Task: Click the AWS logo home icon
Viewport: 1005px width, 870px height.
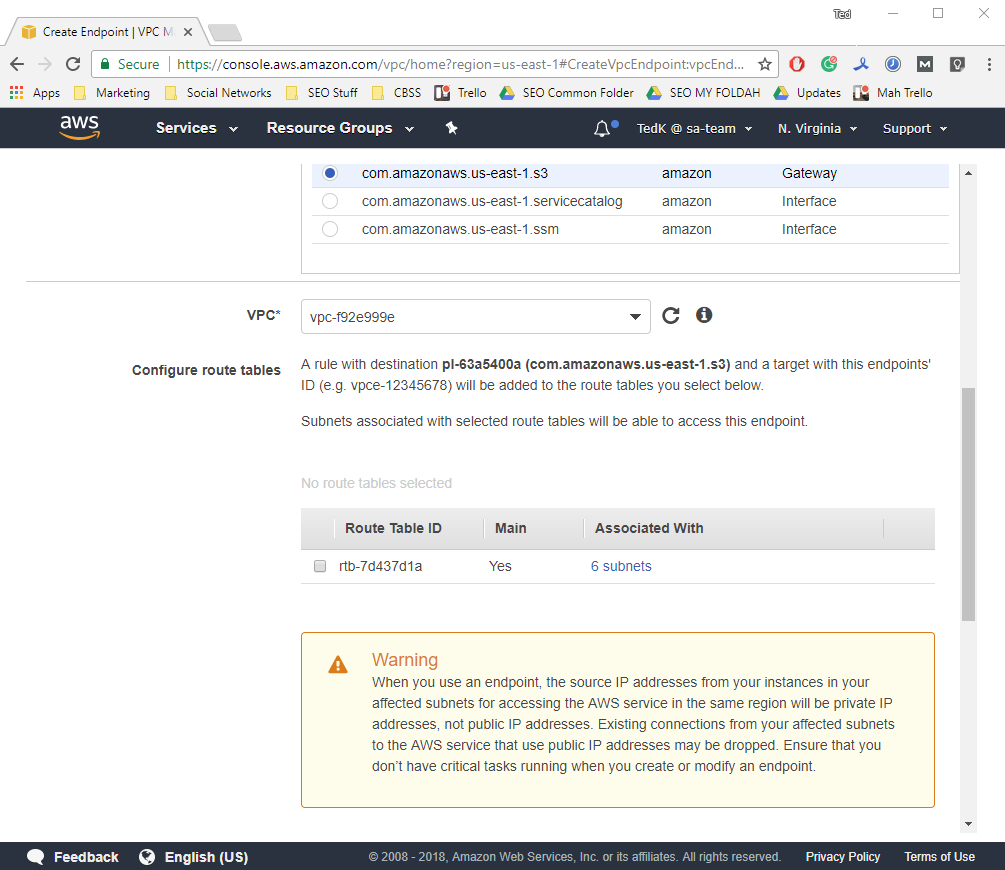Action: [79, 128]
